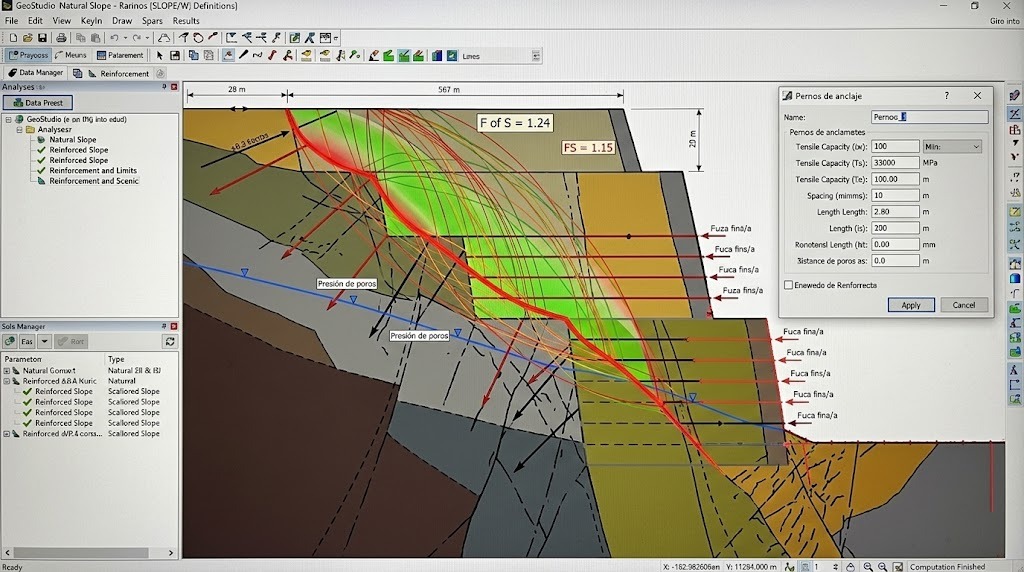This screenshot has height=572, width=1024.
Task: Click the top icon in right sidebar
Action: tap(1015, 95)
